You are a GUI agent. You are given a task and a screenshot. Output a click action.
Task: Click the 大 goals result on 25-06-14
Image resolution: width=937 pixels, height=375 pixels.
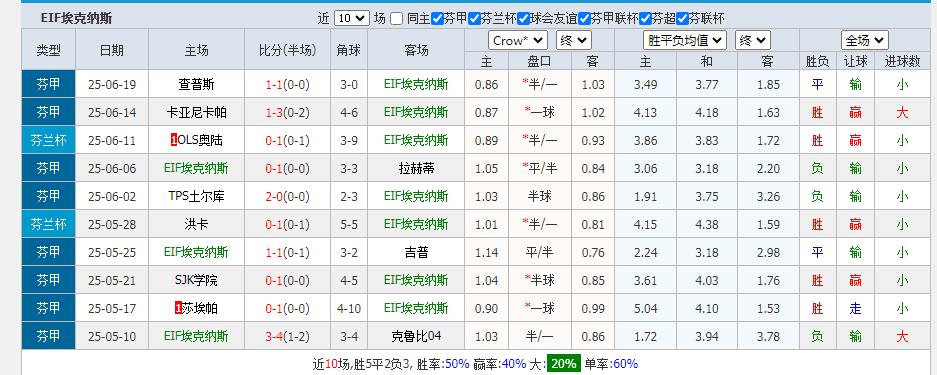(902, 112)
